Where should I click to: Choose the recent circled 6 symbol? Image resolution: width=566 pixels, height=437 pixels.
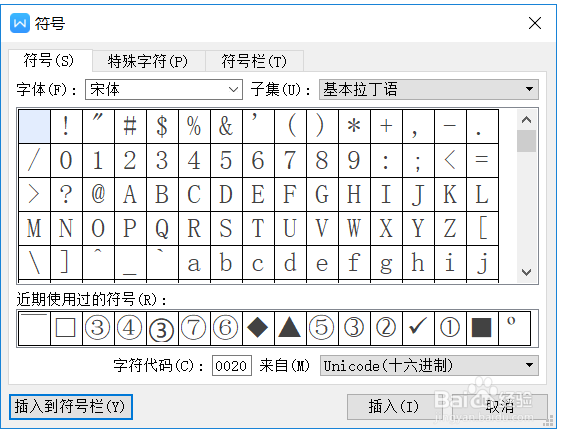[x=226, y=328]
